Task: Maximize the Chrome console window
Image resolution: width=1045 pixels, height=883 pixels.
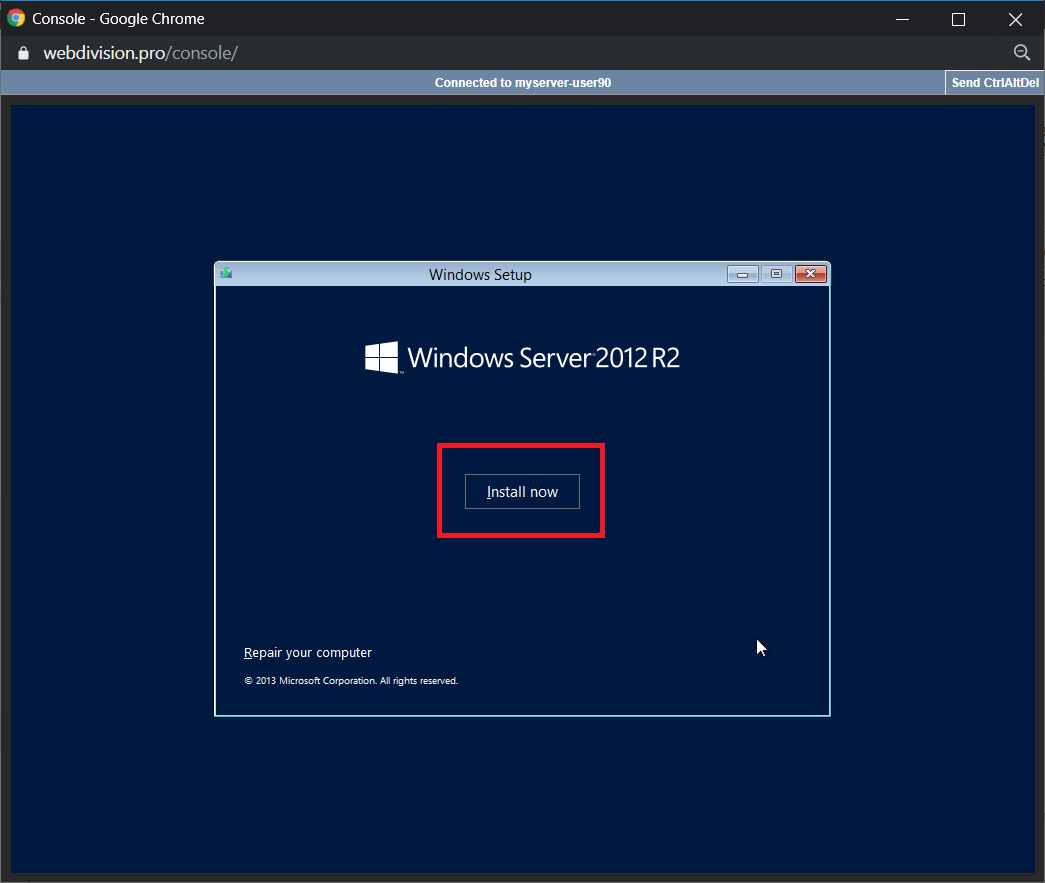Action: [958, 19]
